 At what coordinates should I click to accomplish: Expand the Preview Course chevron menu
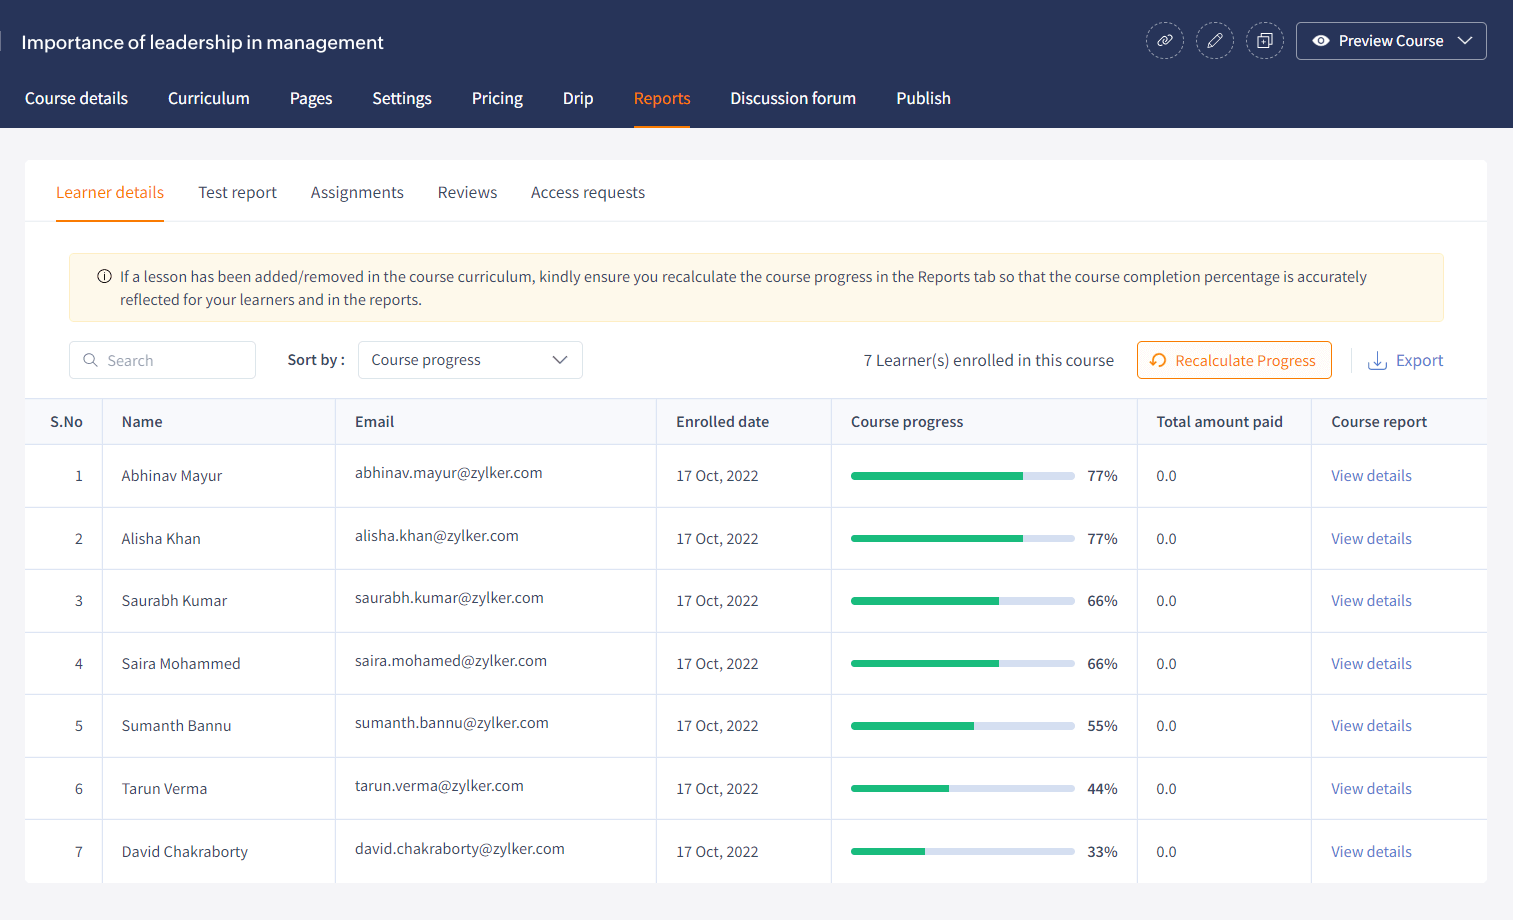click(1464, 41)
